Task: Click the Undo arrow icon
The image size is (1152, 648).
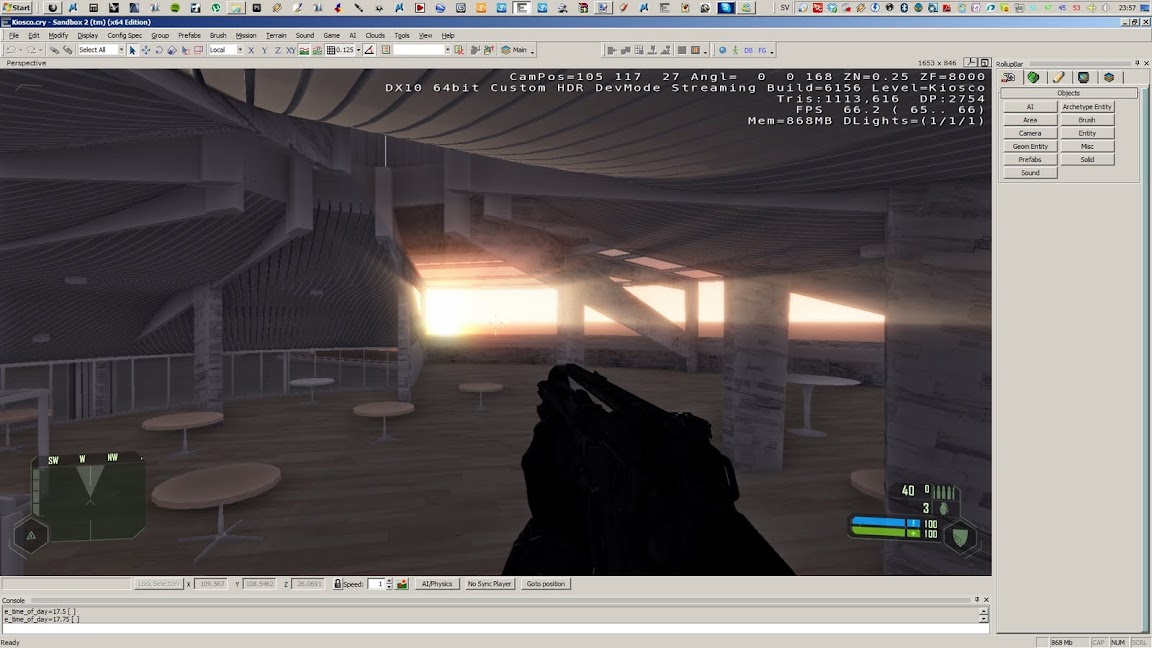Action: (x=11, y=50)
